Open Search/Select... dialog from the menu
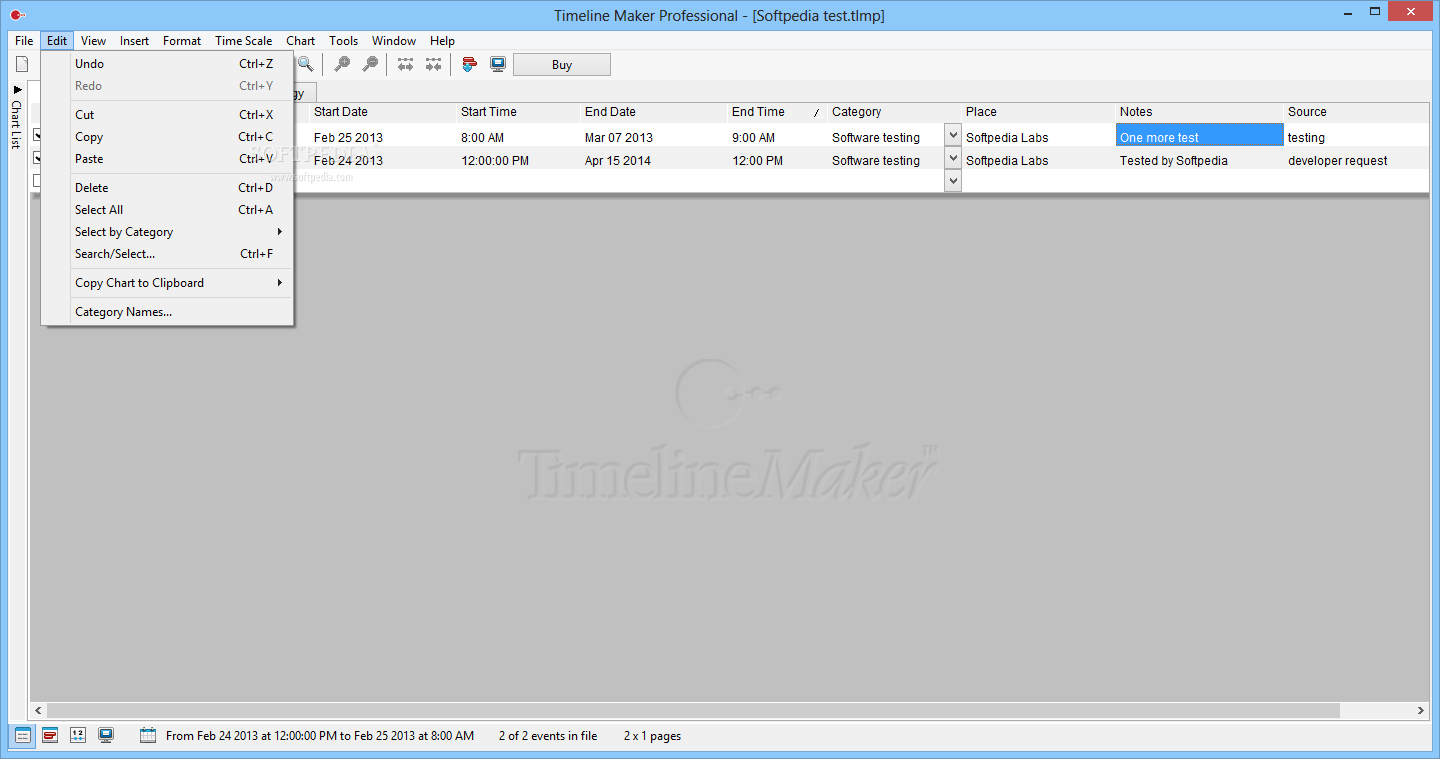 coord(167,254)
